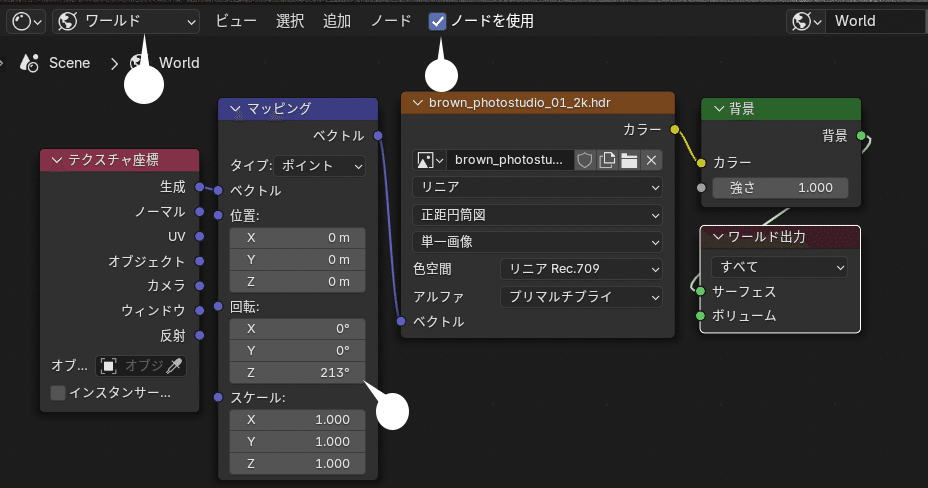Open the タイプ ポイント dropdown
Image resolution: width=928 pixels, height=488 pixels.
click(x=320, y=166)
